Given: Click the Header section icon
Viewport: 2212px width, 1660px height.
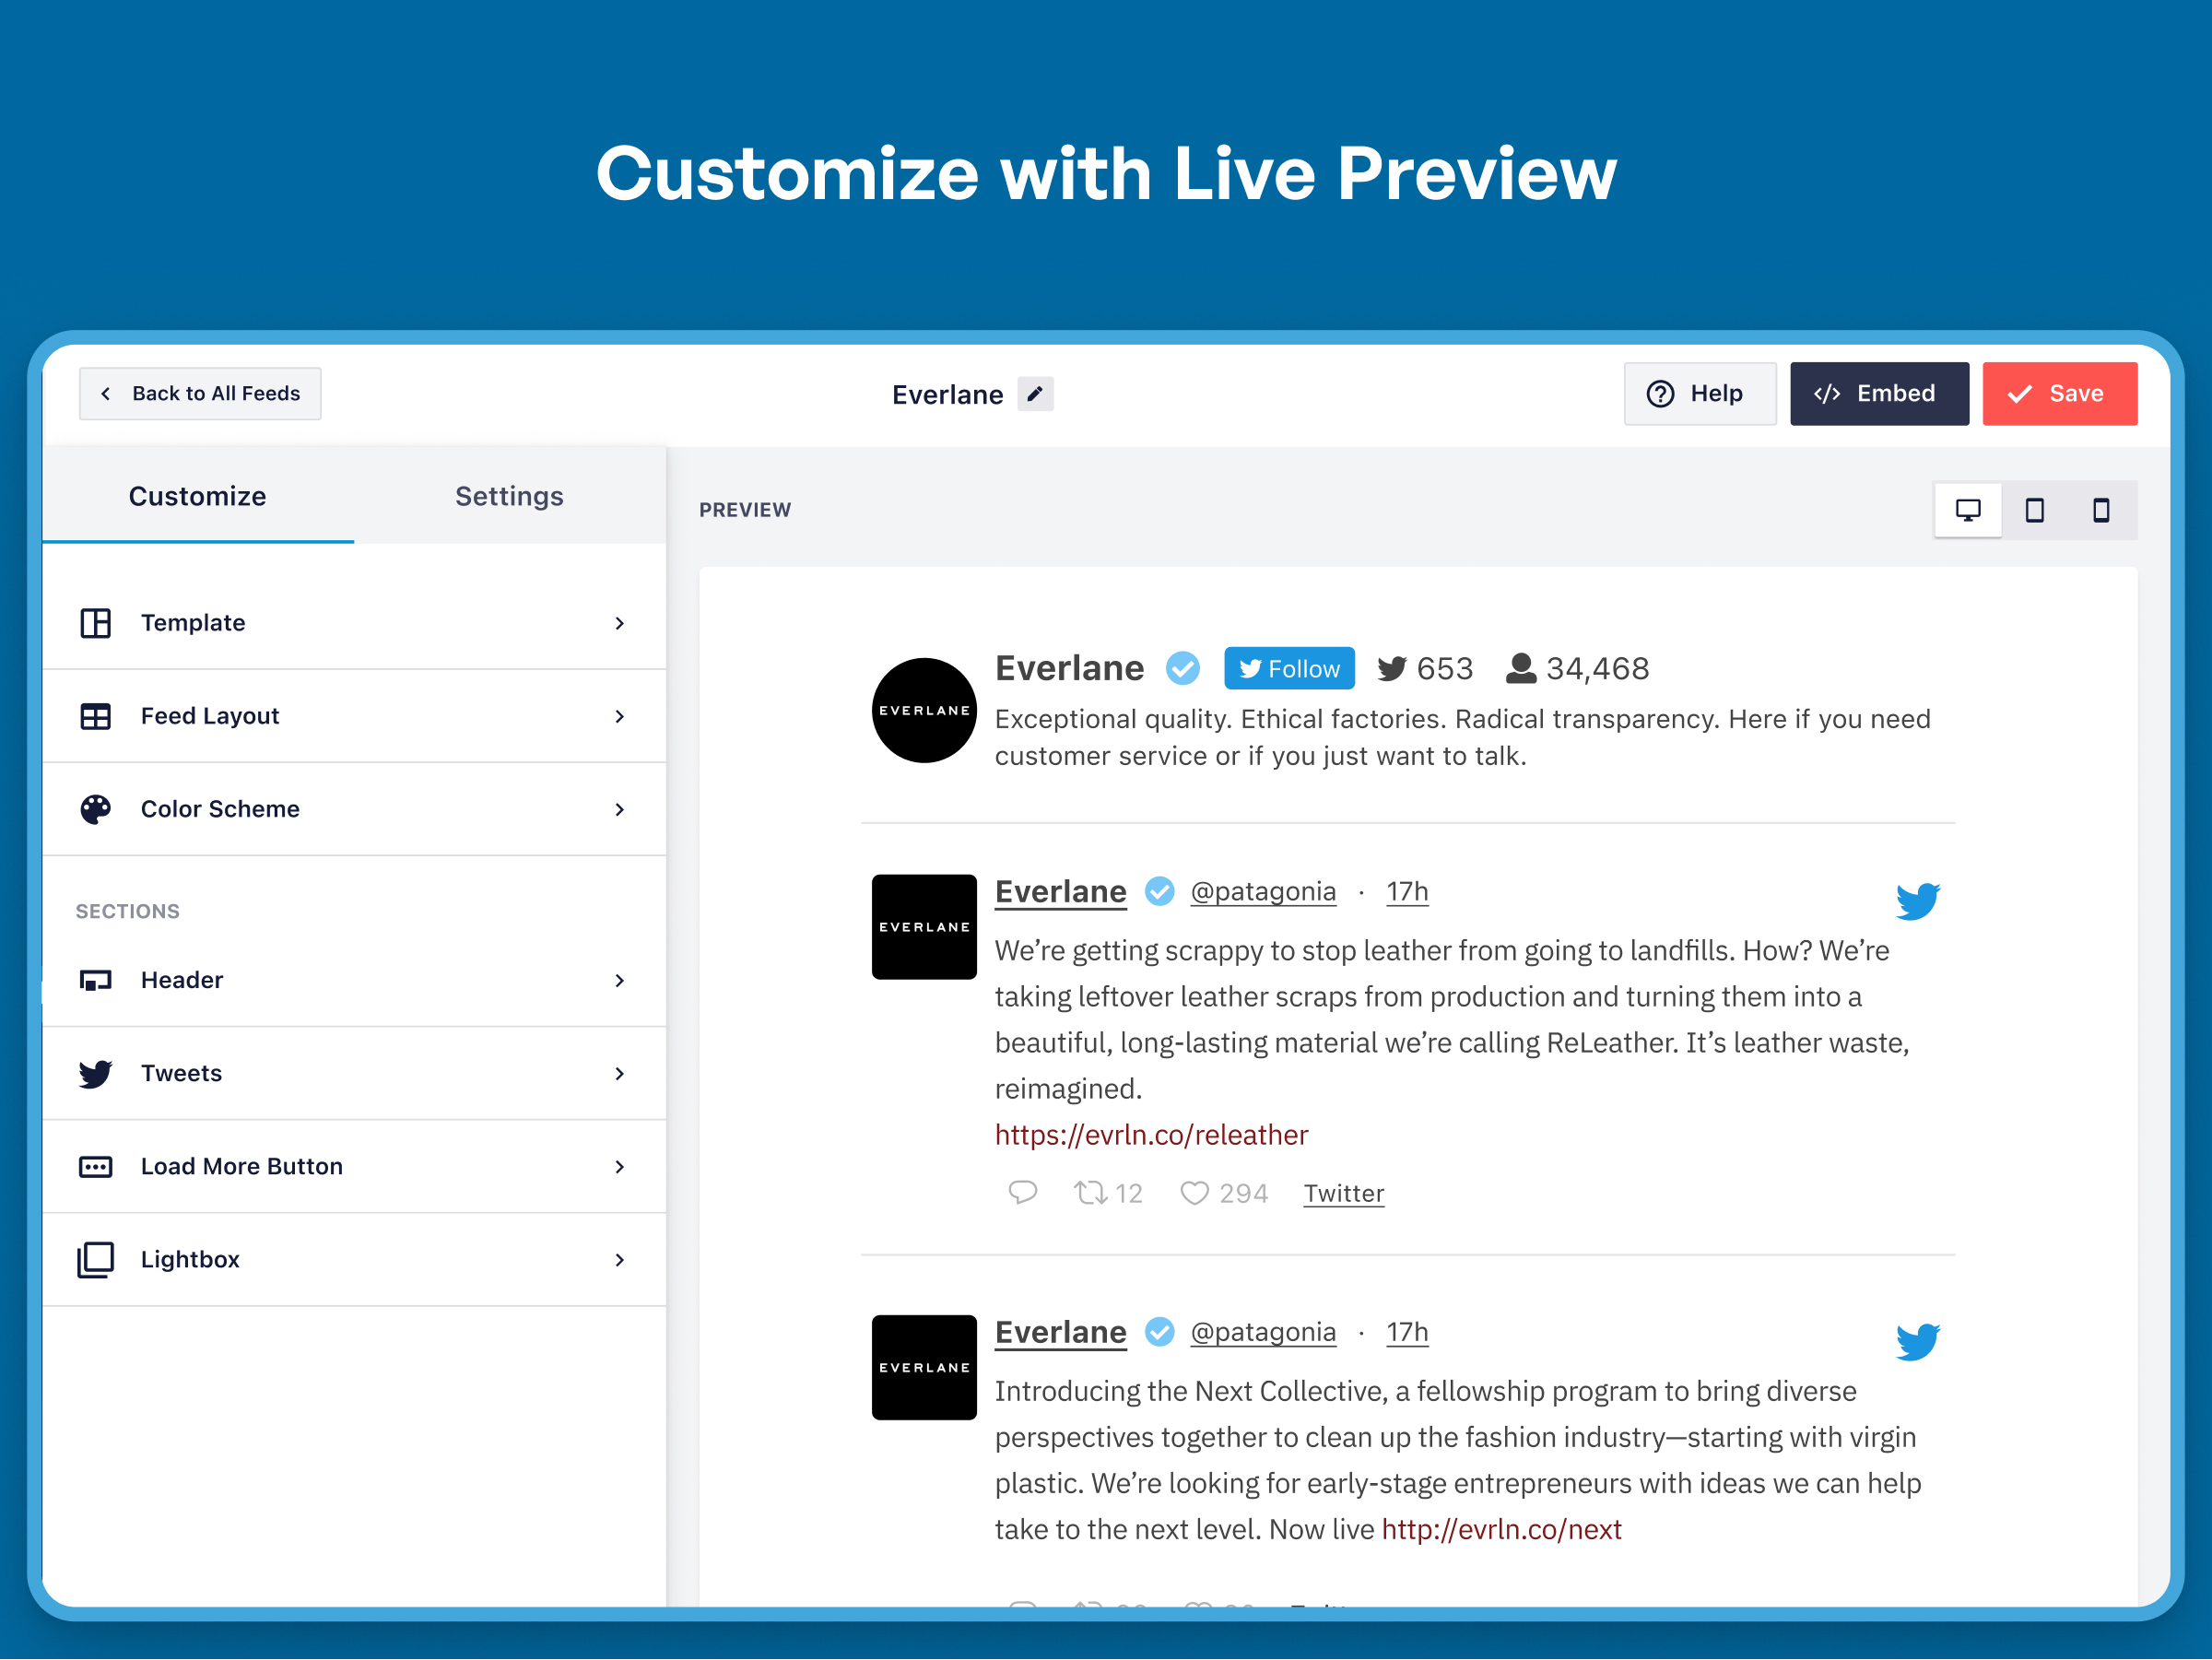Looking at the screenshot, I should point(94,978).
